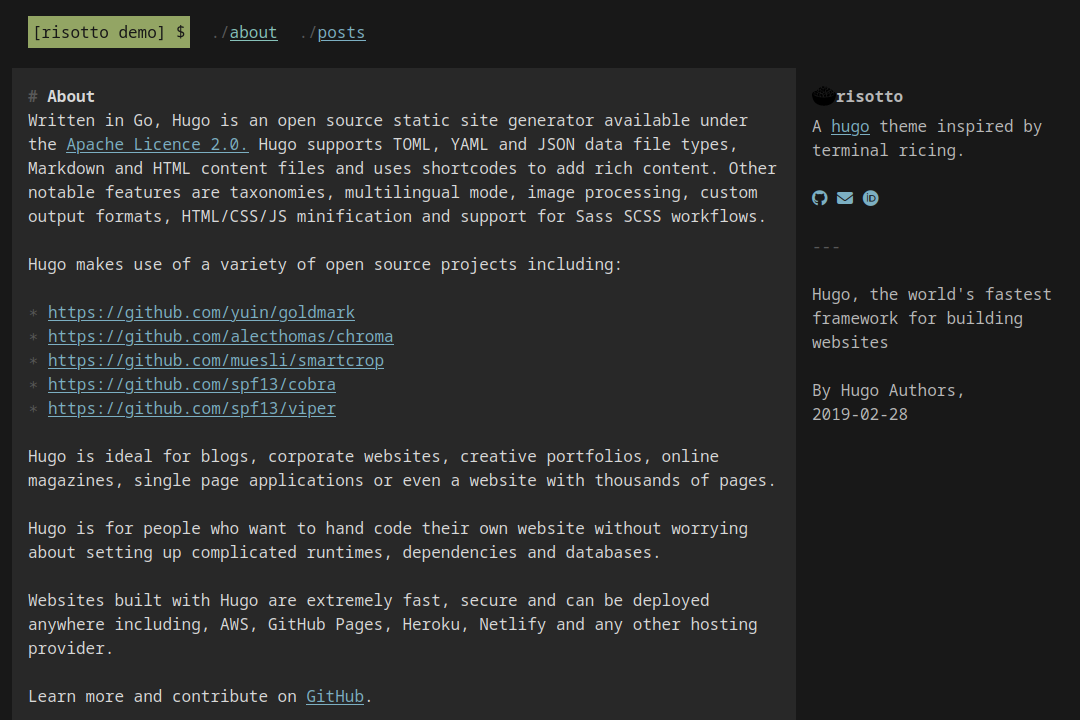Click the [risotto demo] $ prompt
The height and width of the screenshot is (720, 1080).
tap(109, 32)
